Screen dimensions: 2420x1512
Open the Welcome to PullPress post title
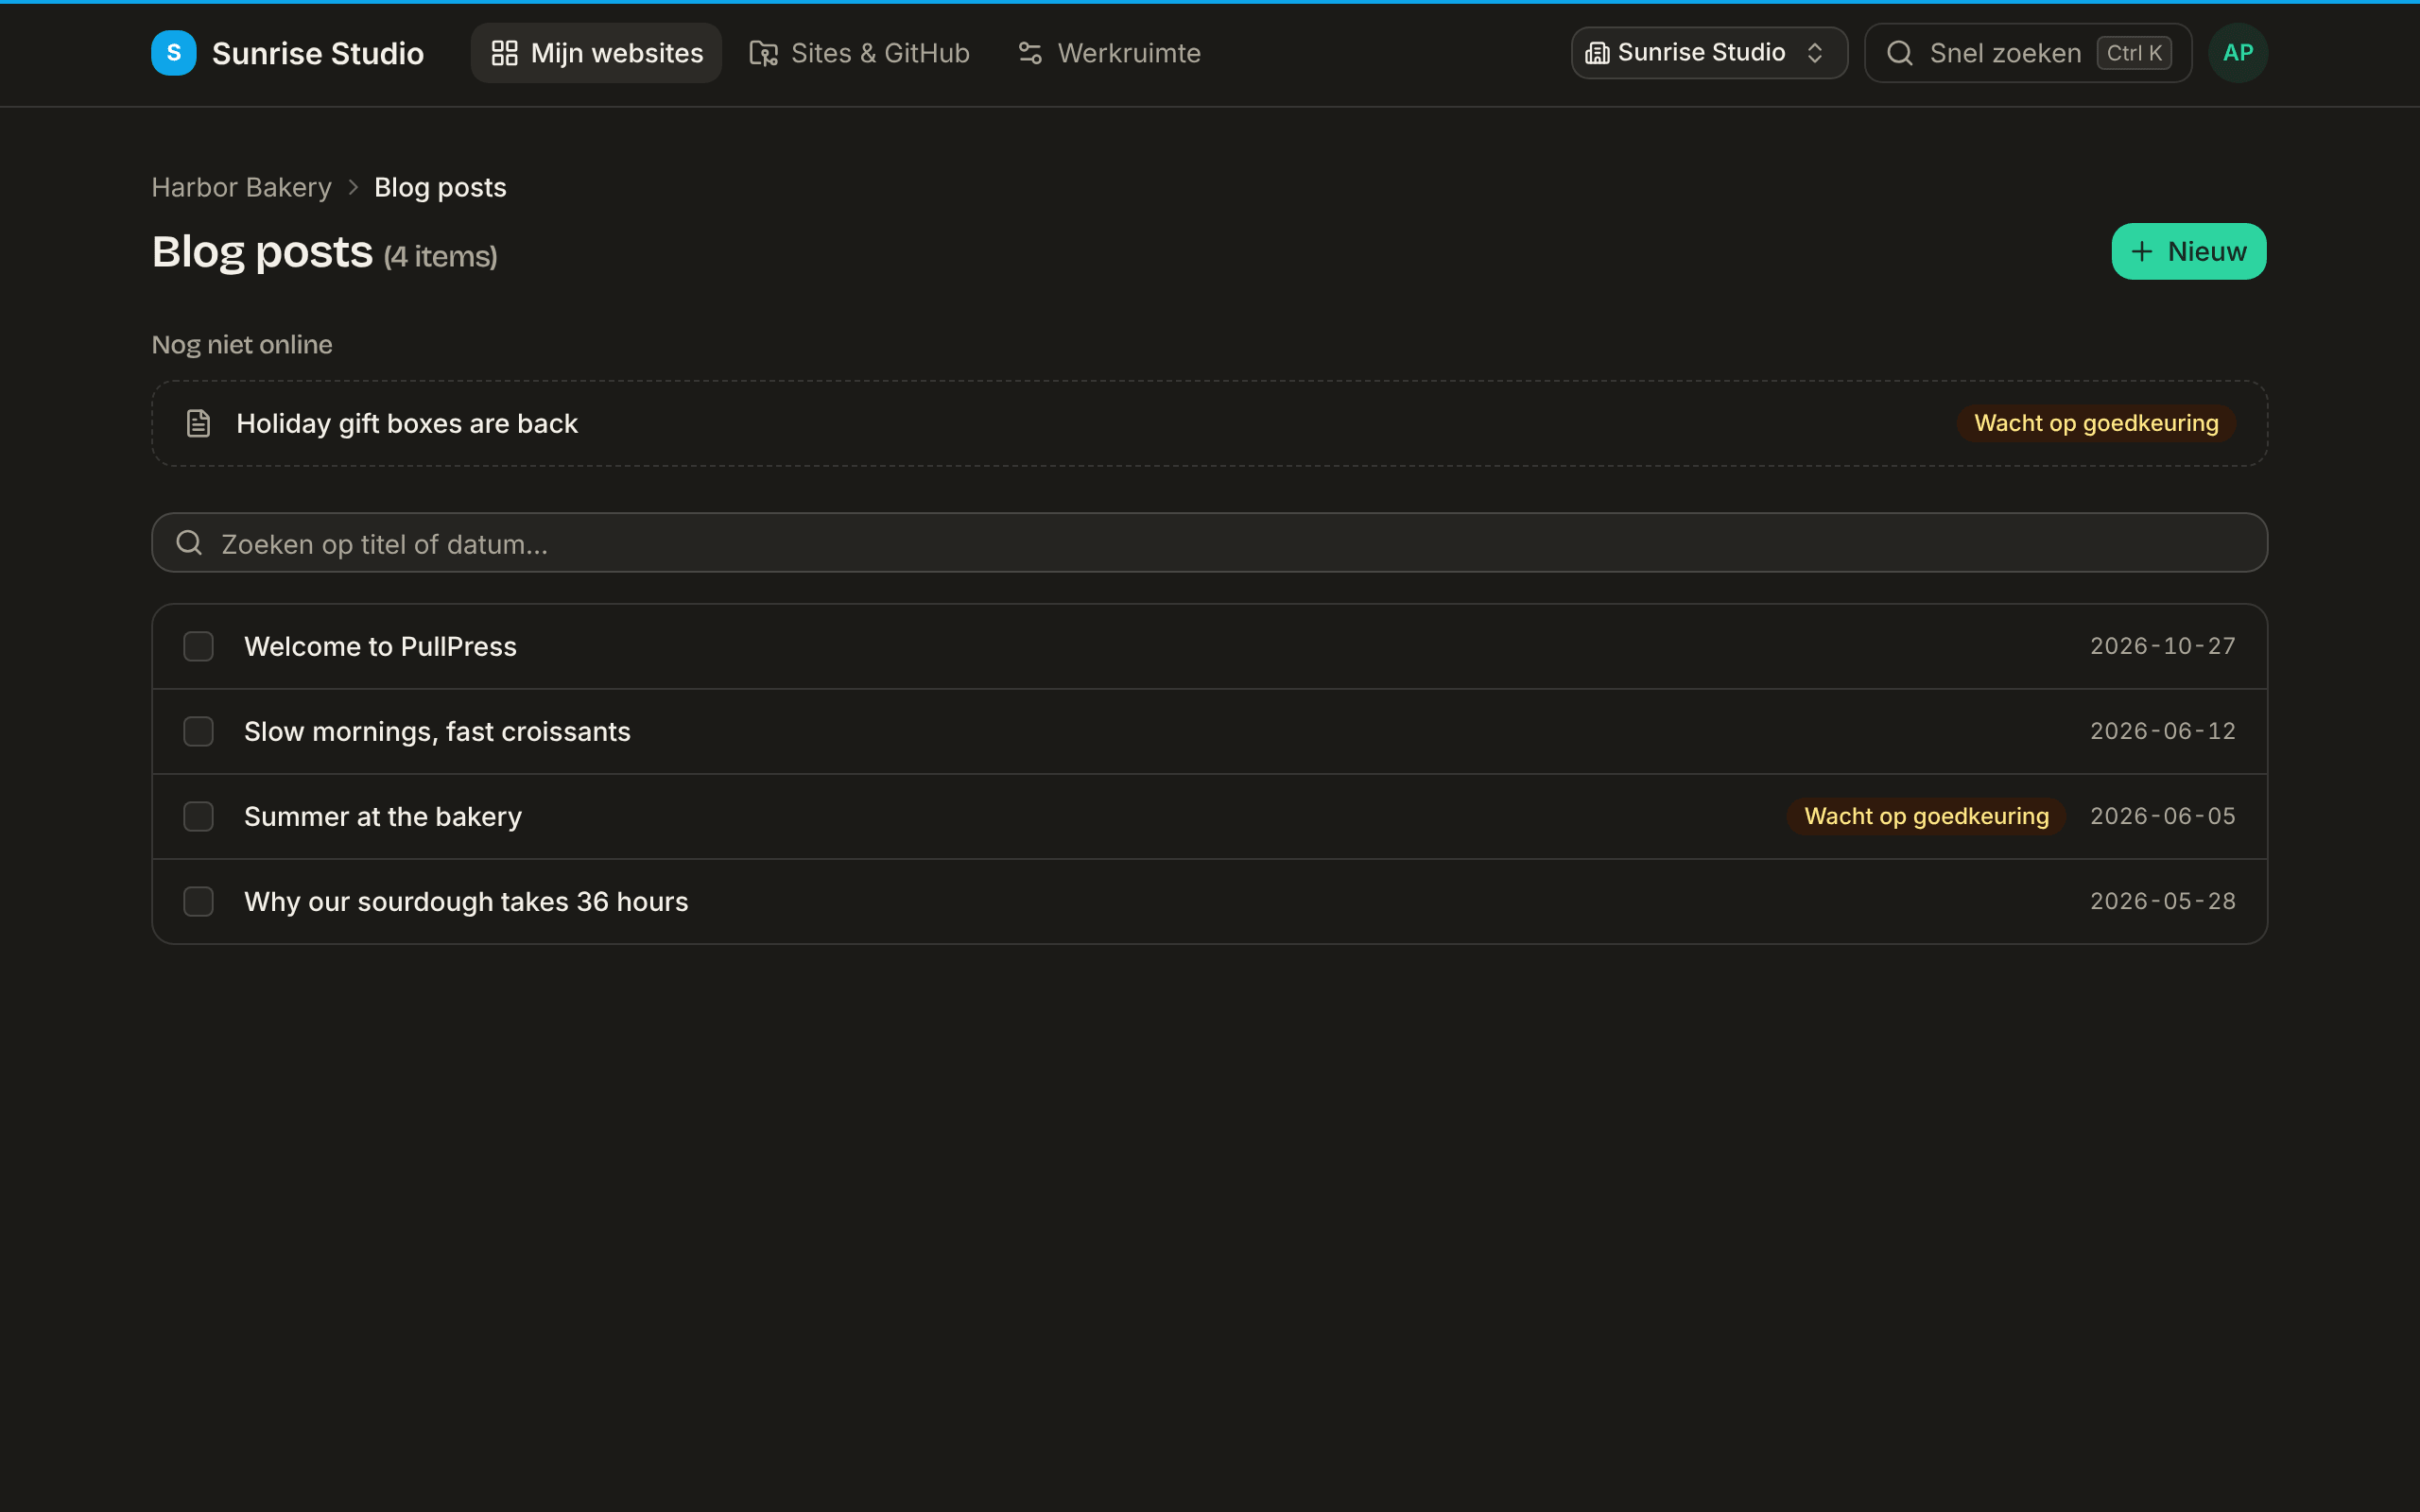pos(380,646)
